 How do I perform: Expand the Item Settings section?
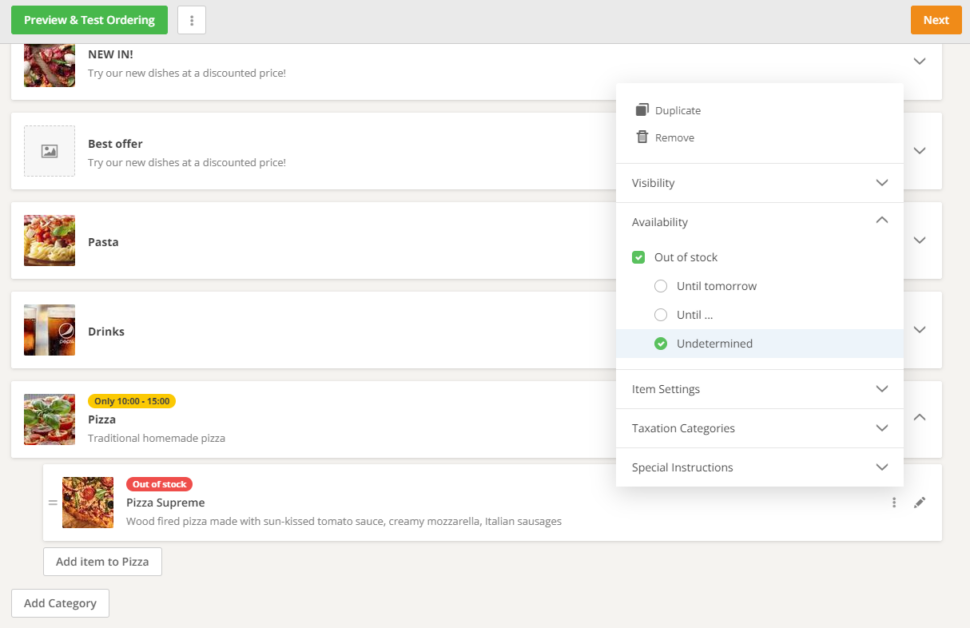pyautogui.click(x=758, y=389)
